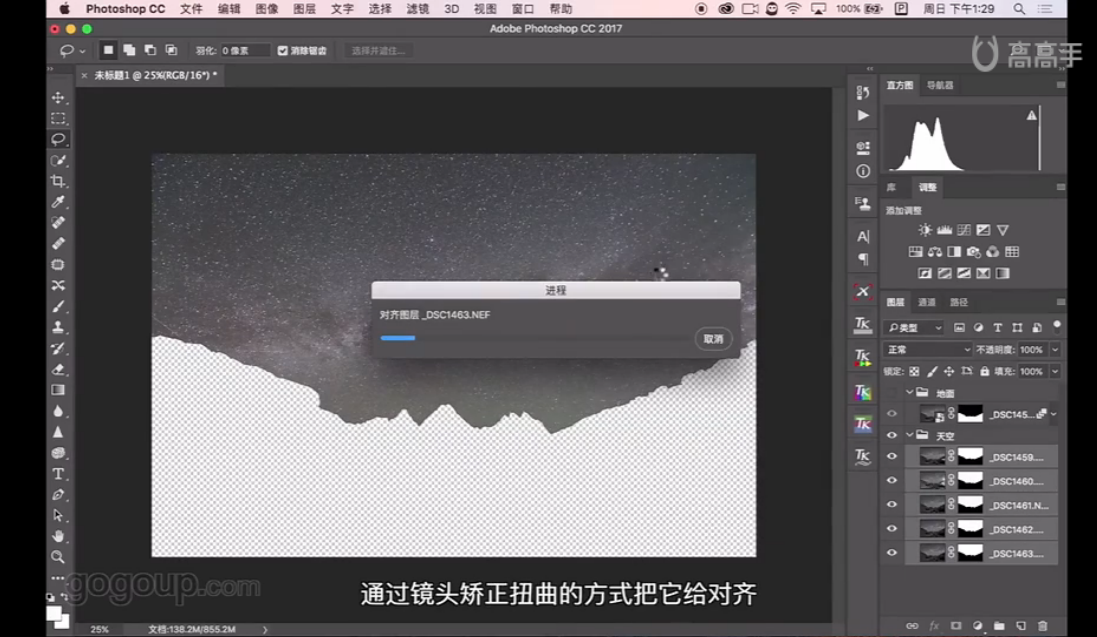
Task: Filter layers by type layers
Action: [998, 328]
